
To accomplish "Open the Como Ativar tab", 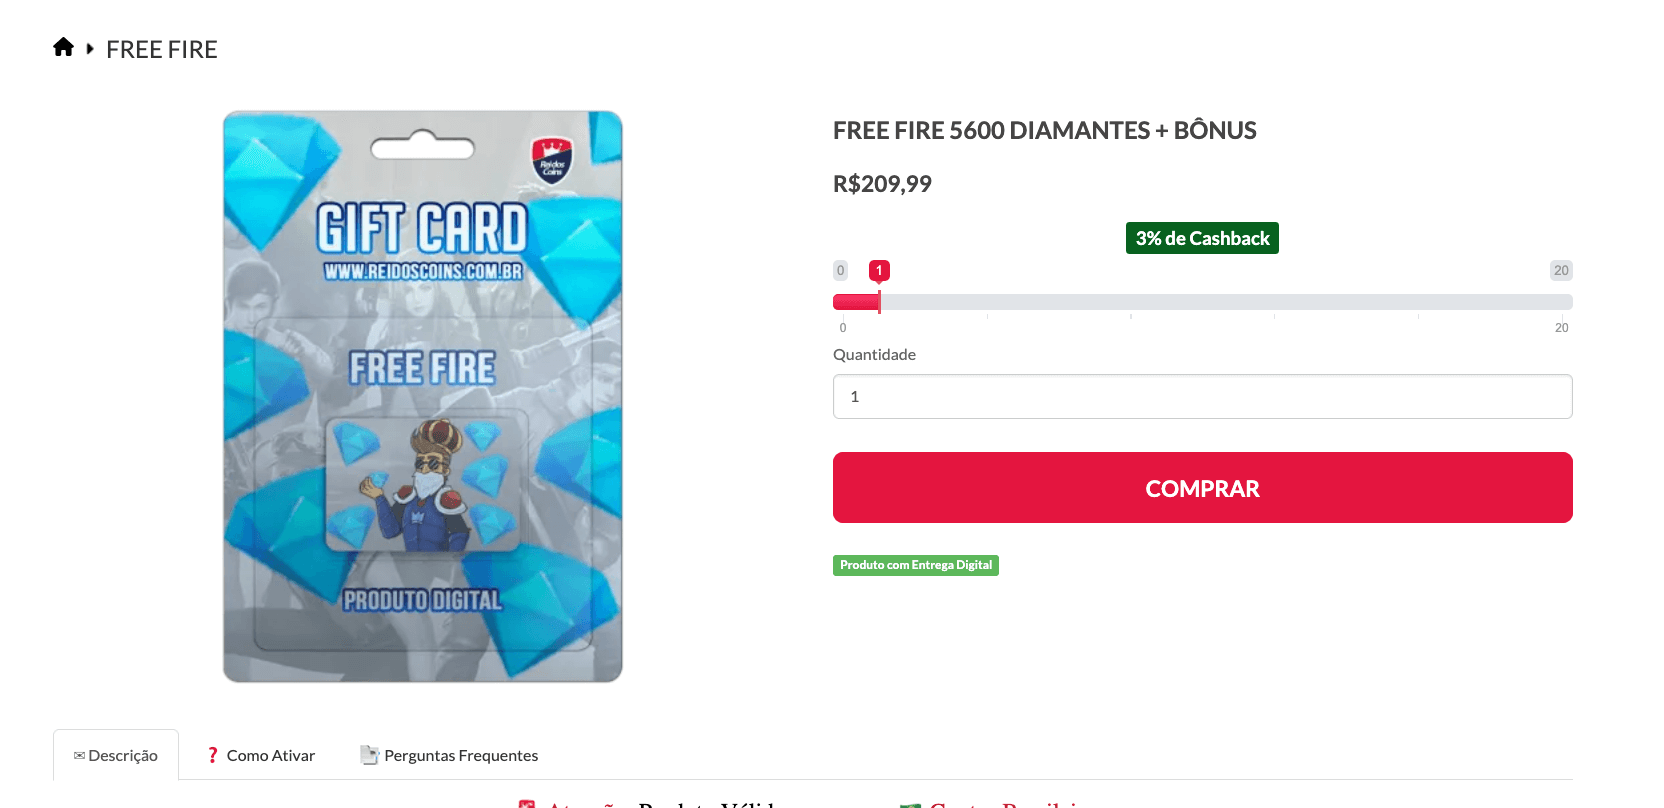I will pos(260,755).
